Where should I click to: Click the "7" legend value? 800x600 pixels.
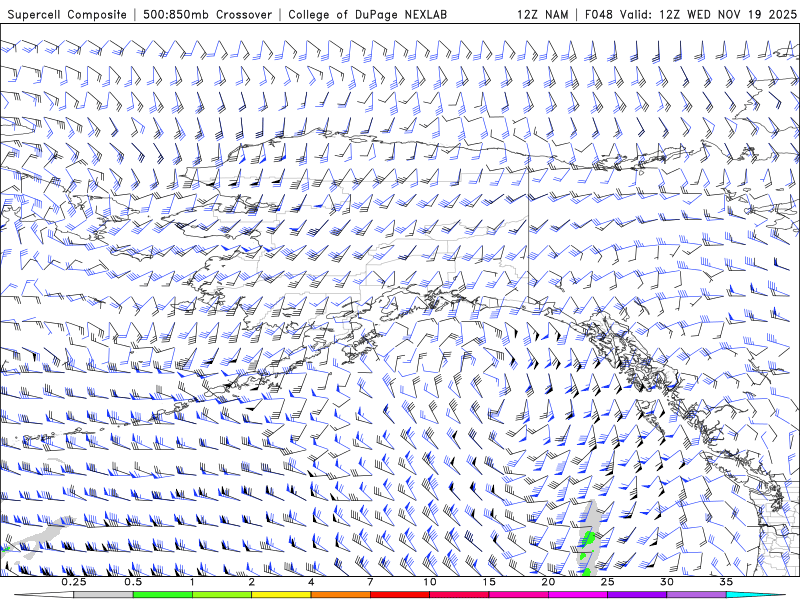[x=370, y=582]
